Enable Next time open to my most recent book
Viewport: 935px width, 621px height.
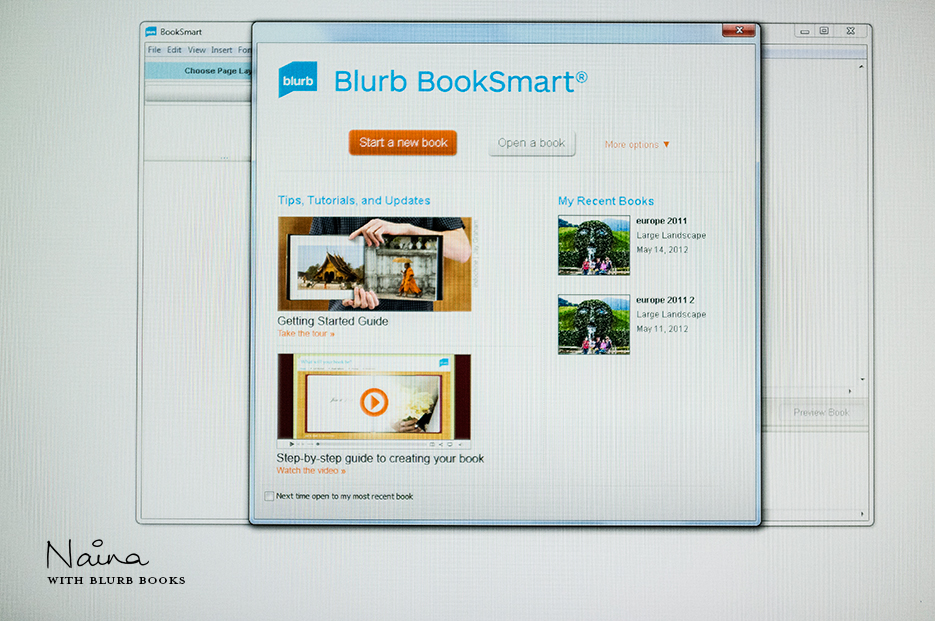[x=270, y=496]
